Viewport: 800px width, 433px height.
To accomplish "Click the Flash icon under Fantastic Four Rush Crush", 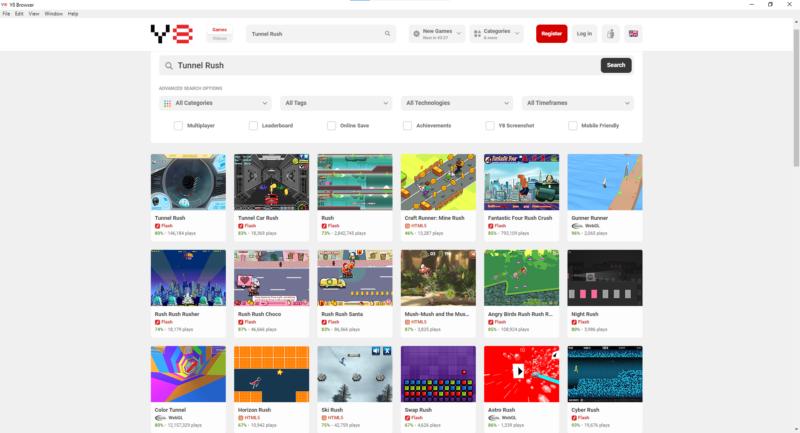I will 491,225.
